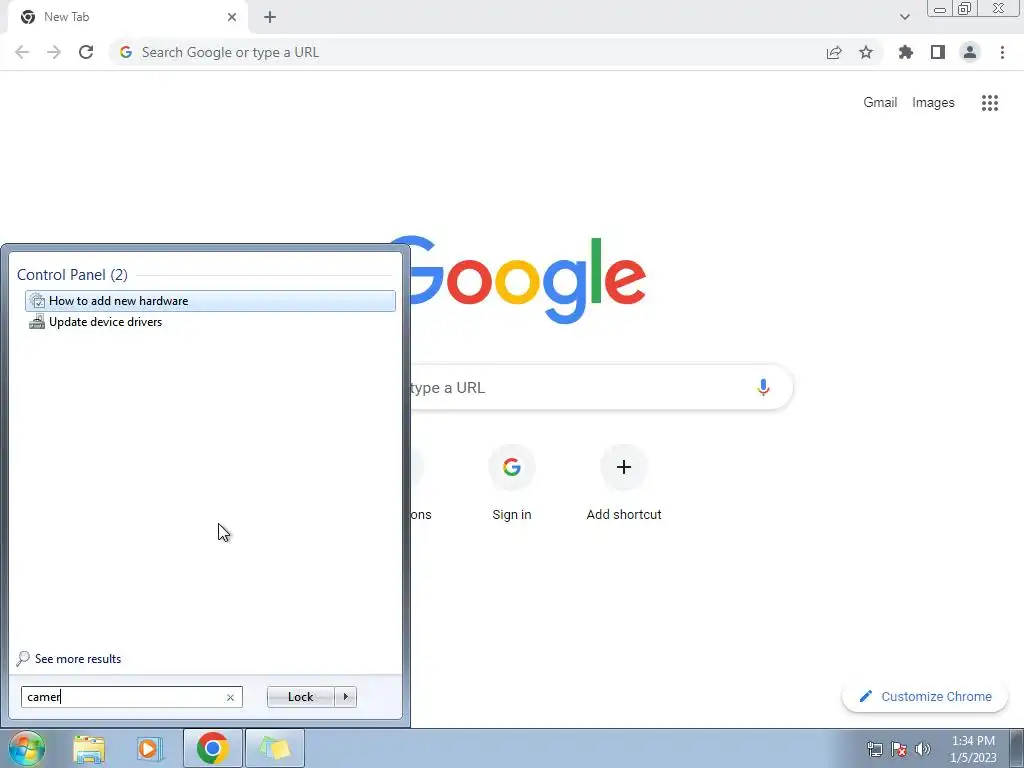Share this page icon in address bar
The image size is (1024, 768).
[x=834, y=52]
